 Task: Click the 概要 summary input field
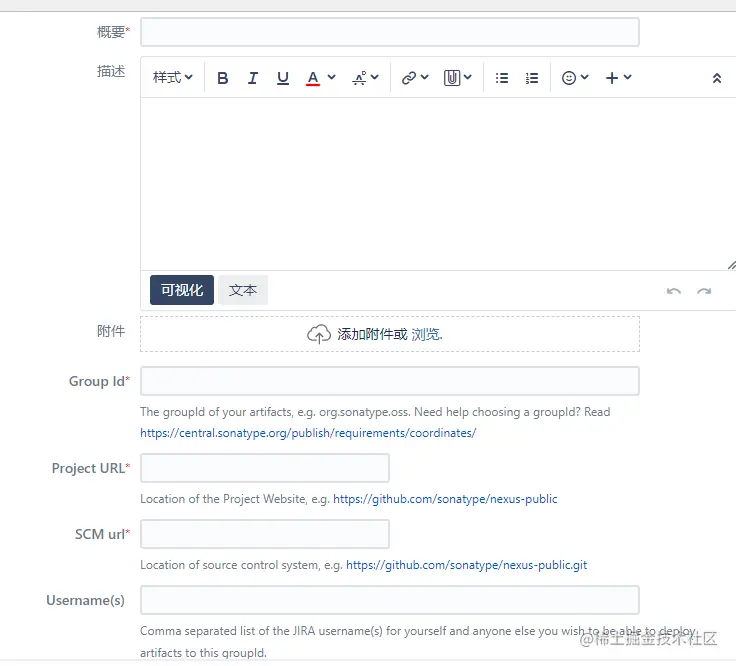pos(390,32)
